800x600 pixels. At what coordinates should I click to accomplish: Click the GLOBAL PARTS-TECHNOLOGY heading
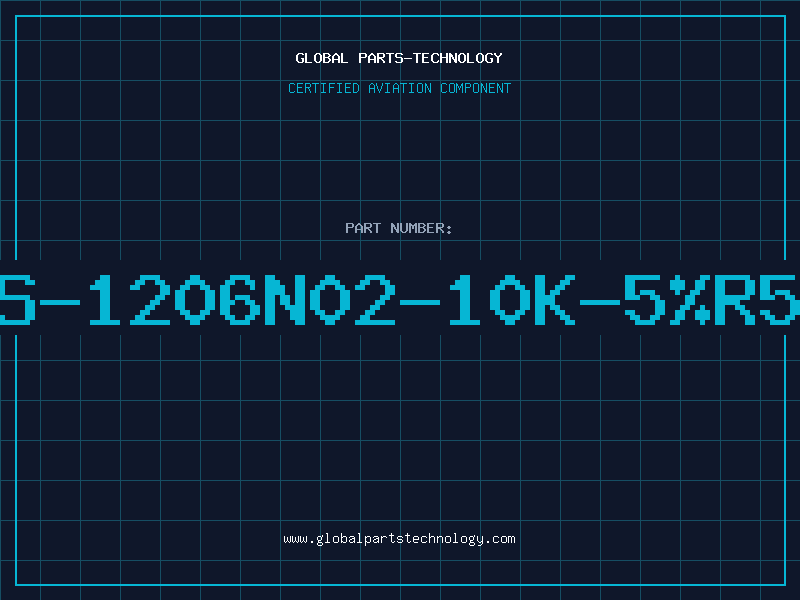tap(399, 58)
